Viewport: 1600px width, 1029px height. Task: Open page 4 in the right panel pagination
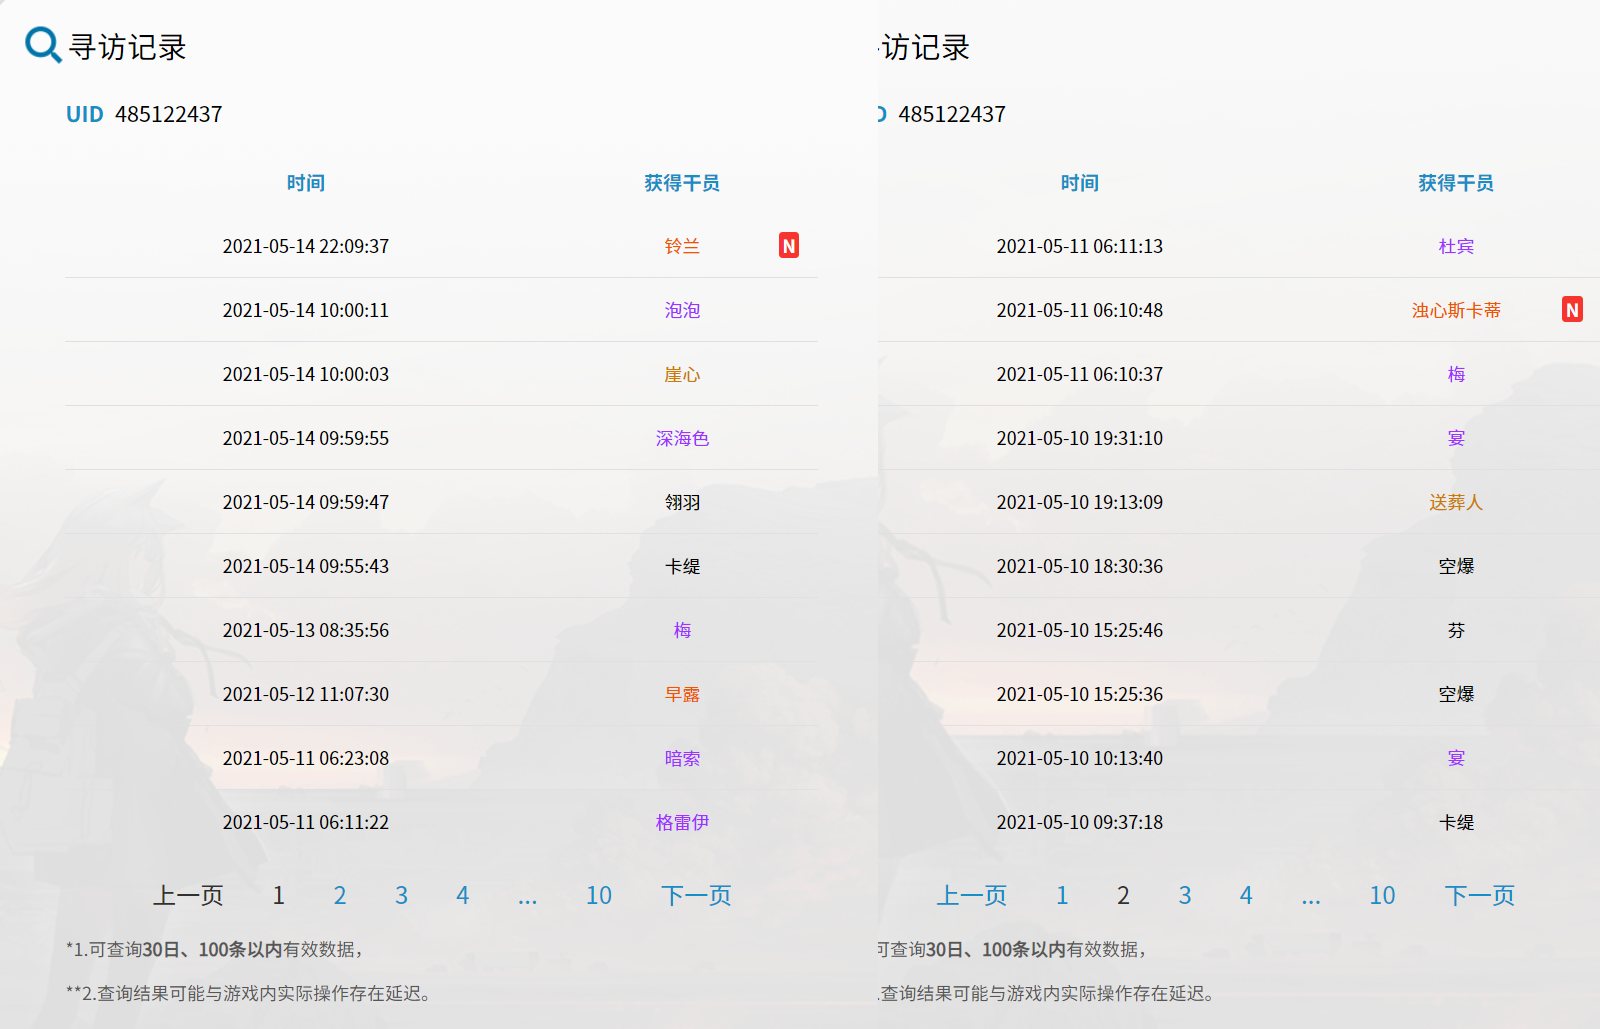[x=1246, y=895]
